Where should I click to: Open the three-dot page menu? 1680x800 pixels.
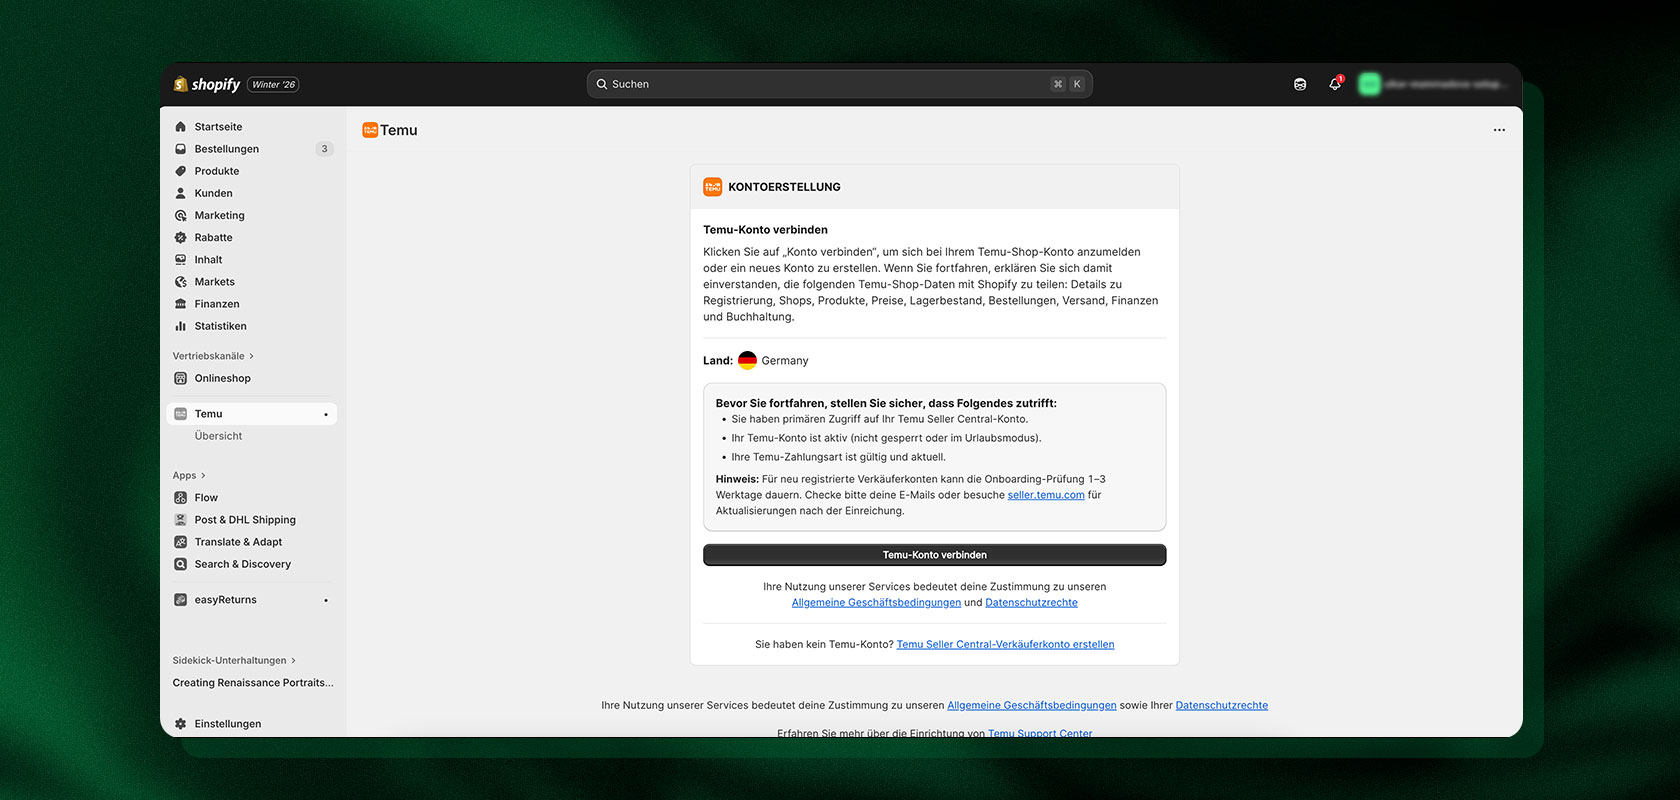[1499, 130]
